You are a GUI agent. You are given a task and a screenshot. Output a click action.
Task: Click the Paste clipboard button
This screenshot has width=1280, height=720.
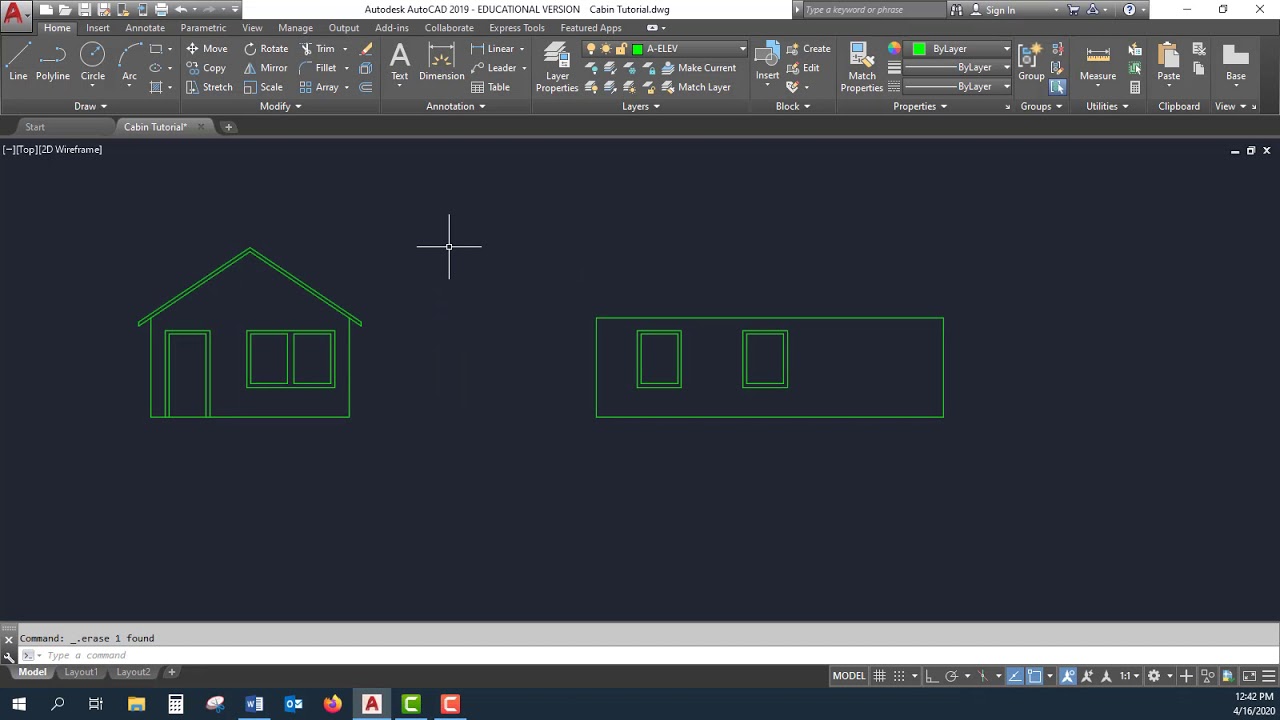click(x=1168, y=62)
